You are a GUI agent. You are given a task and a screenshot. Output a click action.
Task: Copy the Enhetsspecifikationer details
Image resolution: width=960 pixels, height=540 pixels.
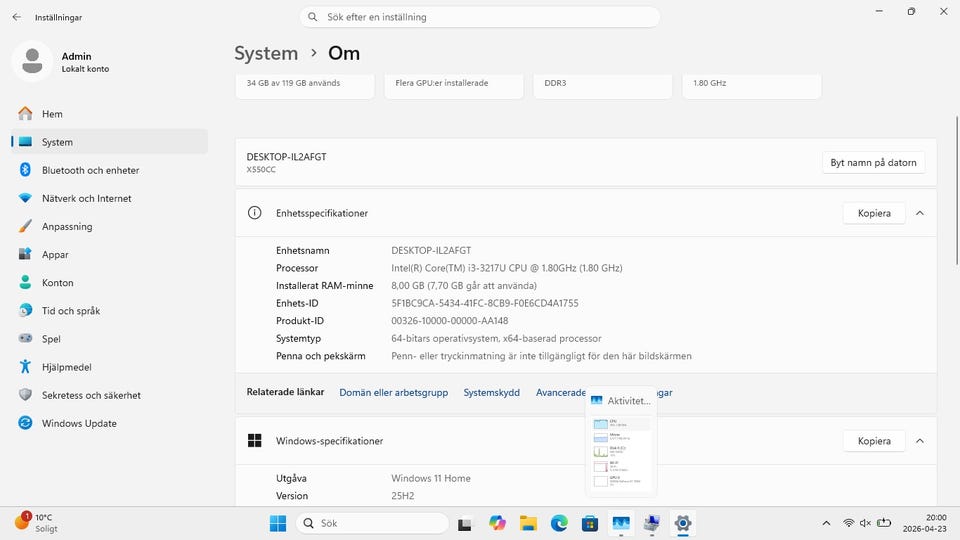pyautogui.click(x=873, y=213)
